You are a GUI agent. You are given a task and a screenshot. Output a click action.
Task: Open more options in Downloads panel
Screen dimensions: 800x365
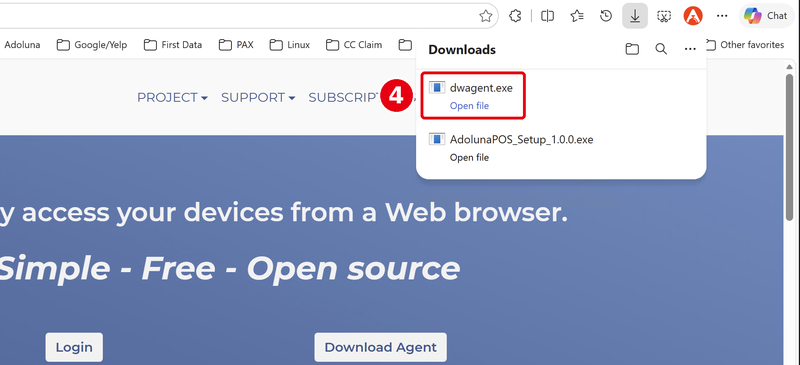click(x=690, y=49)
